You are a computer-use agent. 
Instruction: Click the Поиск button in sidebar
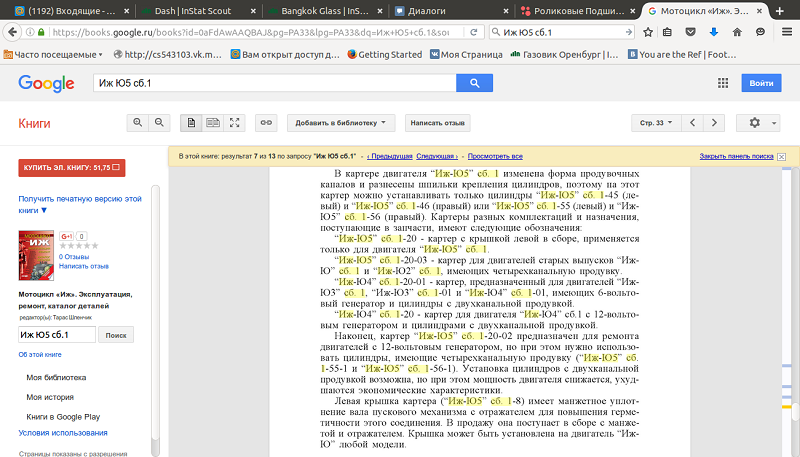coord(116,335)
